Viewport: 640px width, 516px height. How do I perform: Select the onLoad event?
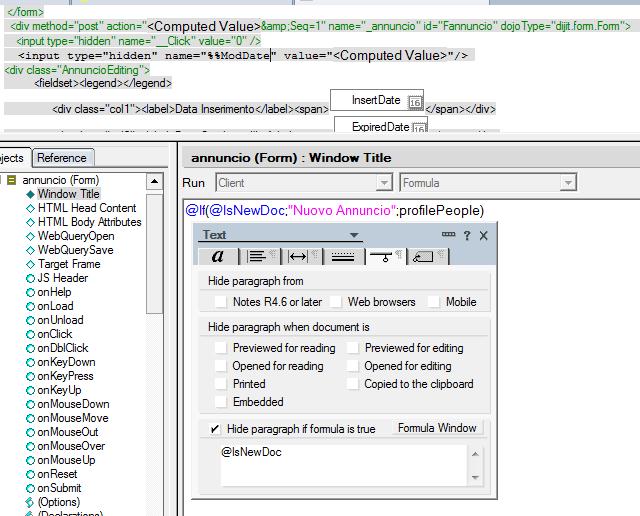(56, 306)
